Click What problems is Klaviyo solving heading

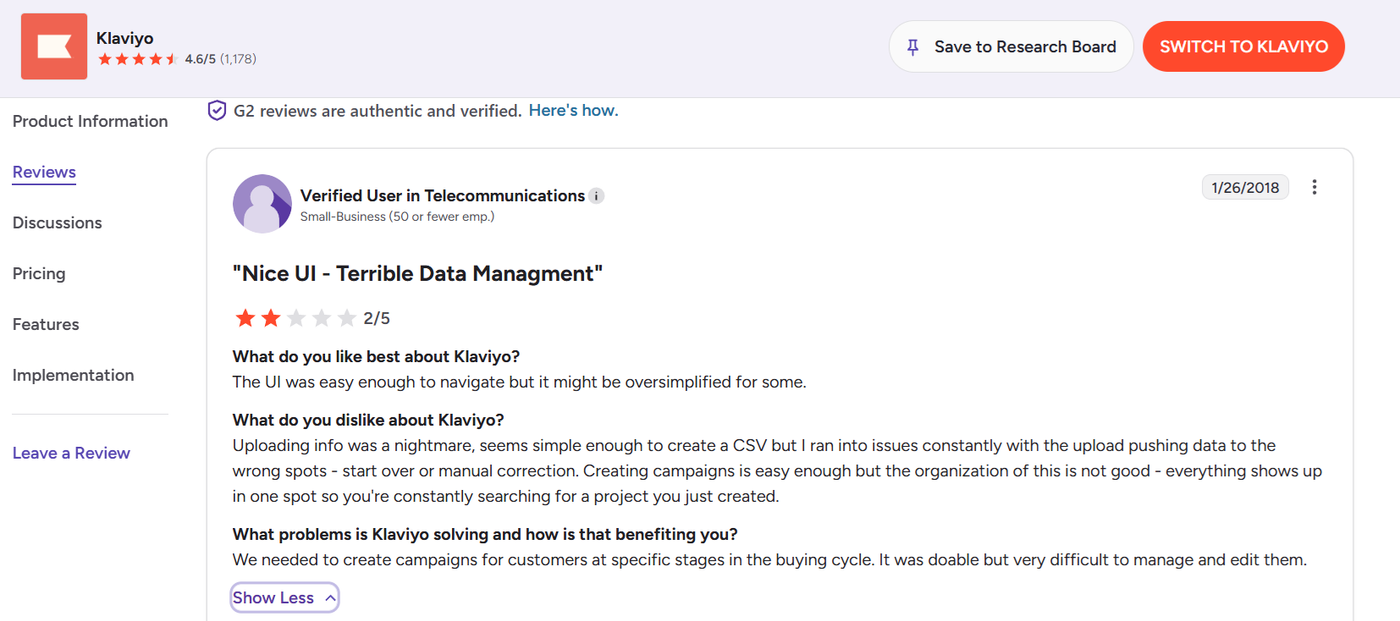tap(485, 534)
